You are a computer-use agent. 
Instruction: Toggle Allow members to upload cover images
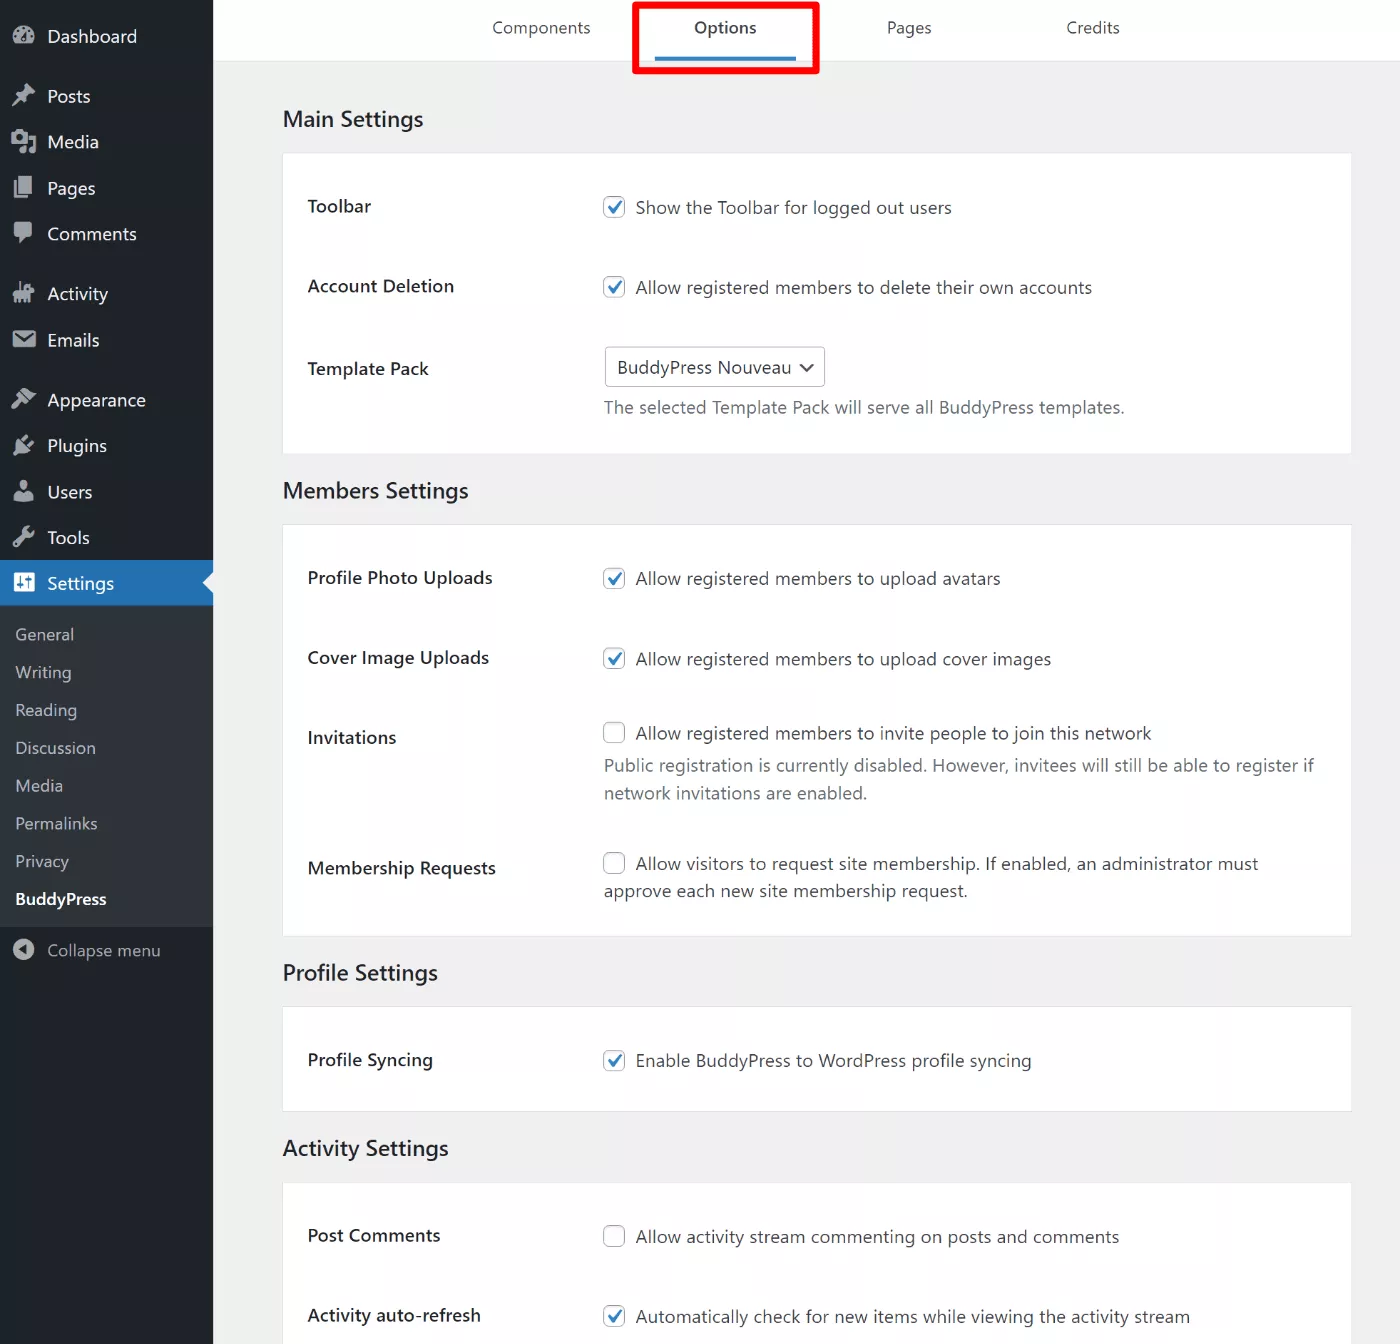[x=614, y=658]
